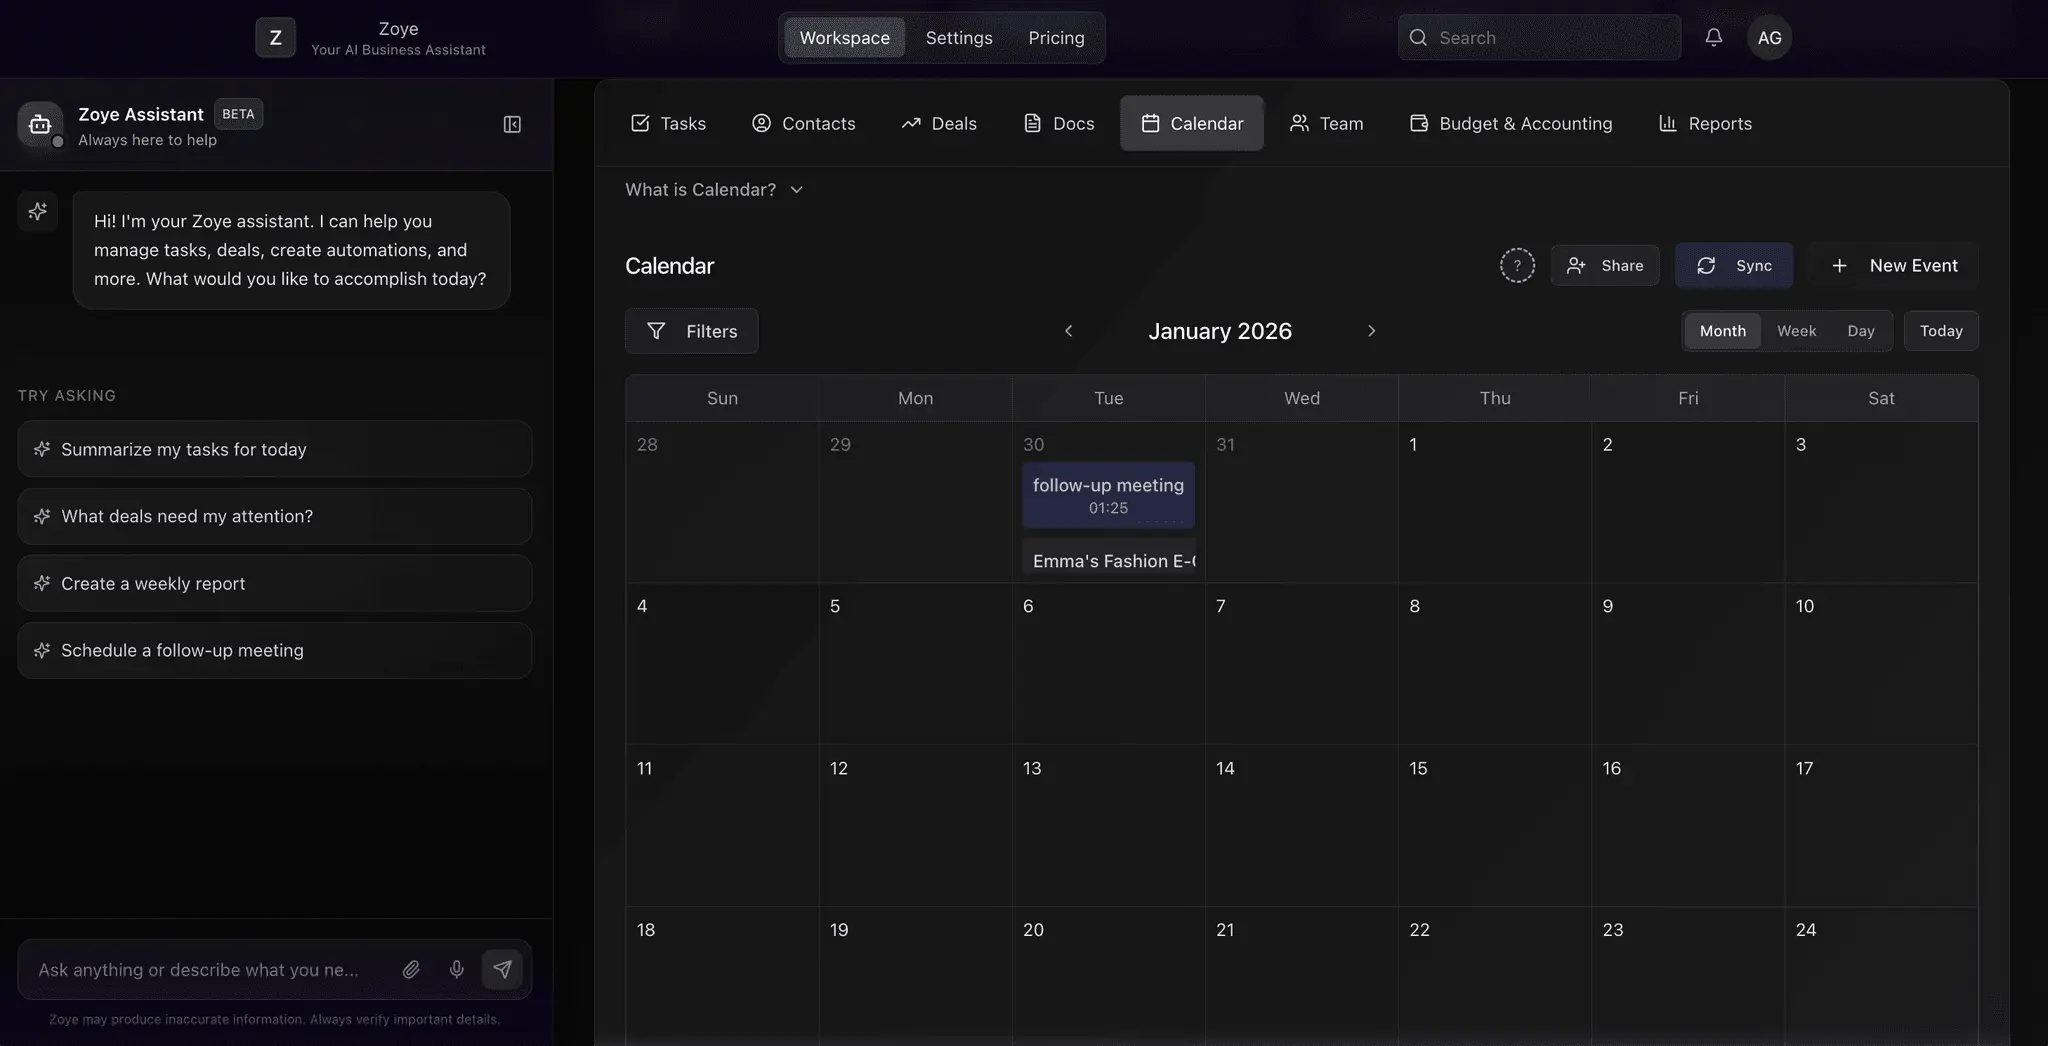2048x1046 pixels.
Task: Select calendar day 18
Action: point(722,977)
